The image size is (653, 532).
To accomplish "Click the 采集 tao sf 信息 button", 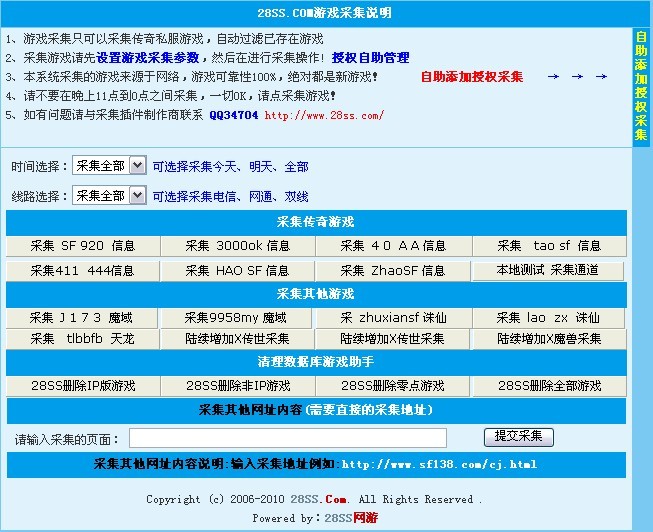I will [x=548, y=246].
